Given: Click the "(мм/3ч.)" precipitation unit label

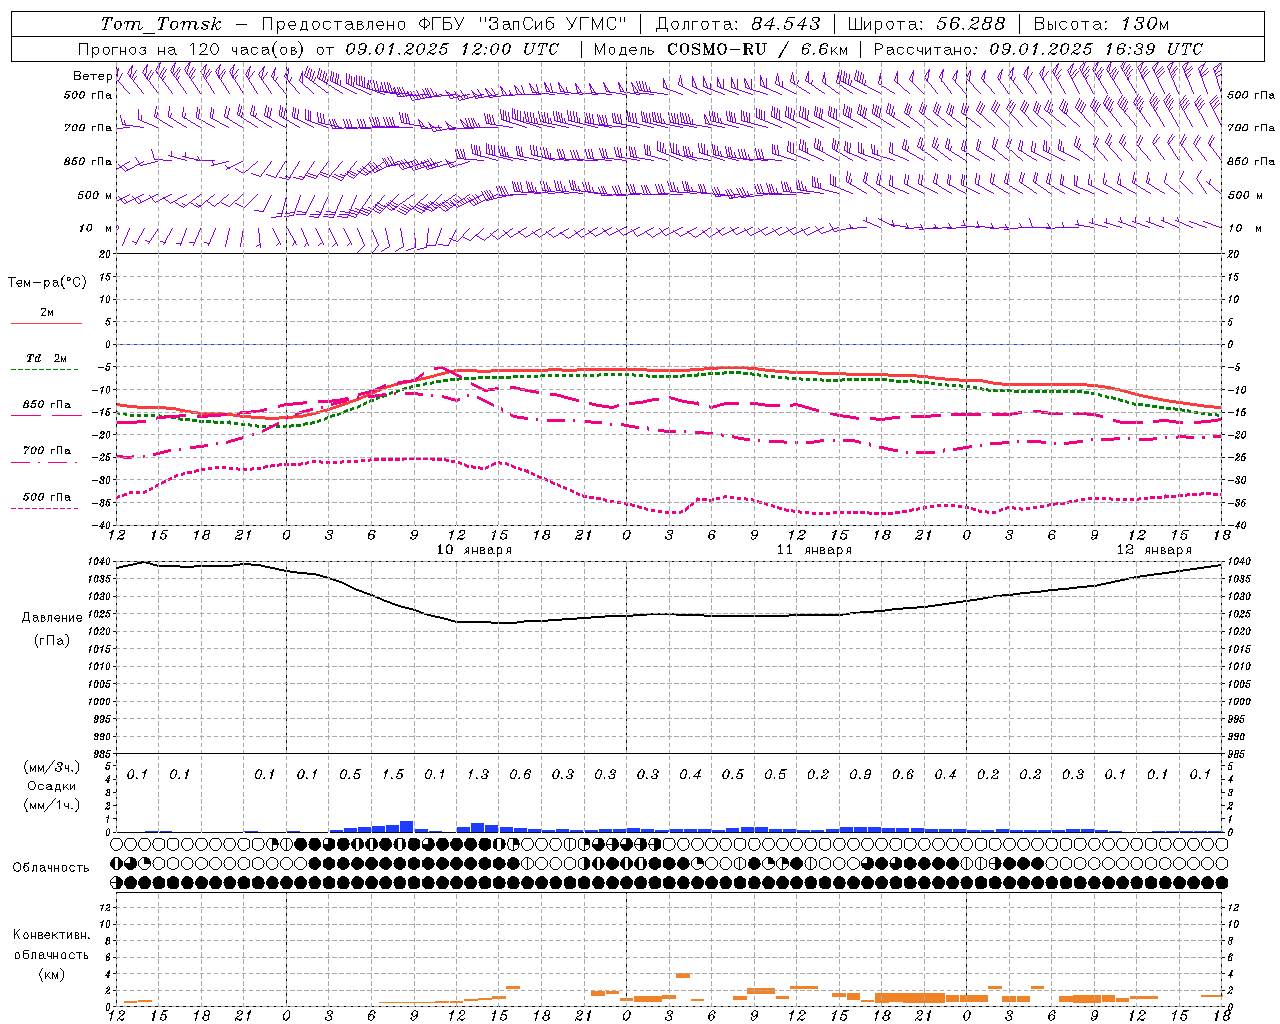Looking at the screenshot, I should pyautogui.click(x=51, y=767).
